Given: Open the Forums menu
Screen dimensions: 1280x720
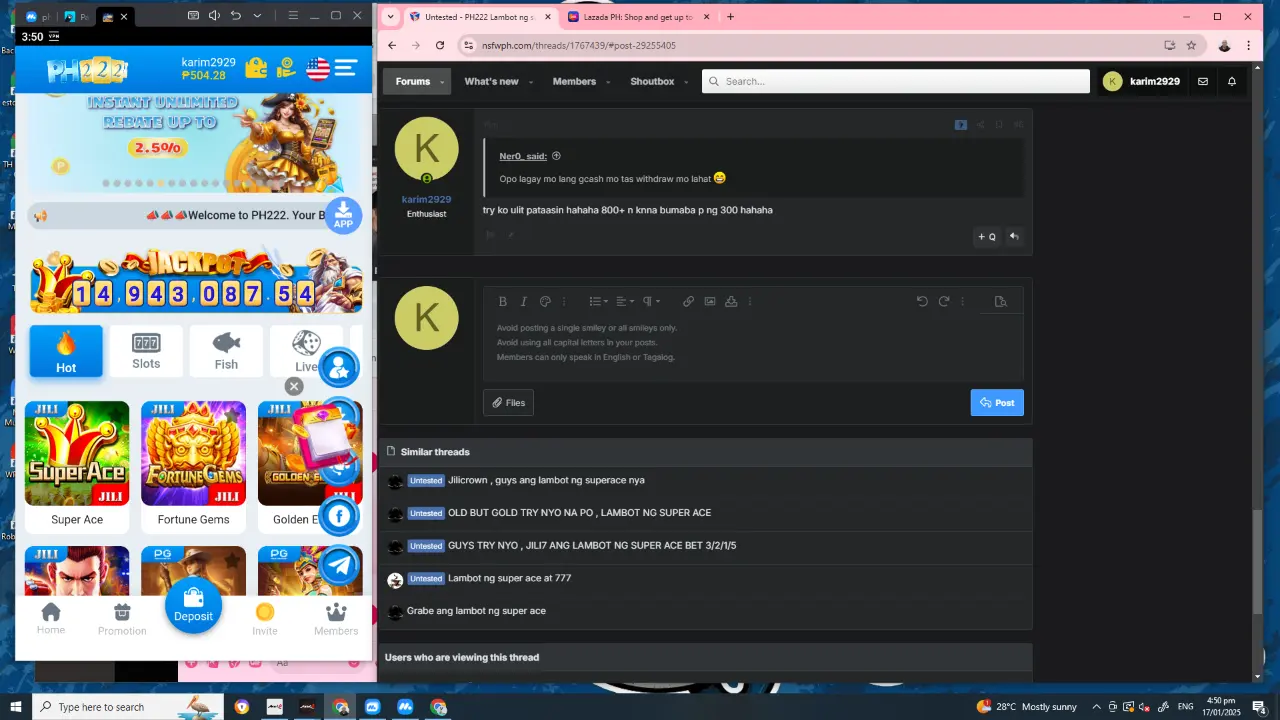Looking at the screenshot, I should pos(413,81).
